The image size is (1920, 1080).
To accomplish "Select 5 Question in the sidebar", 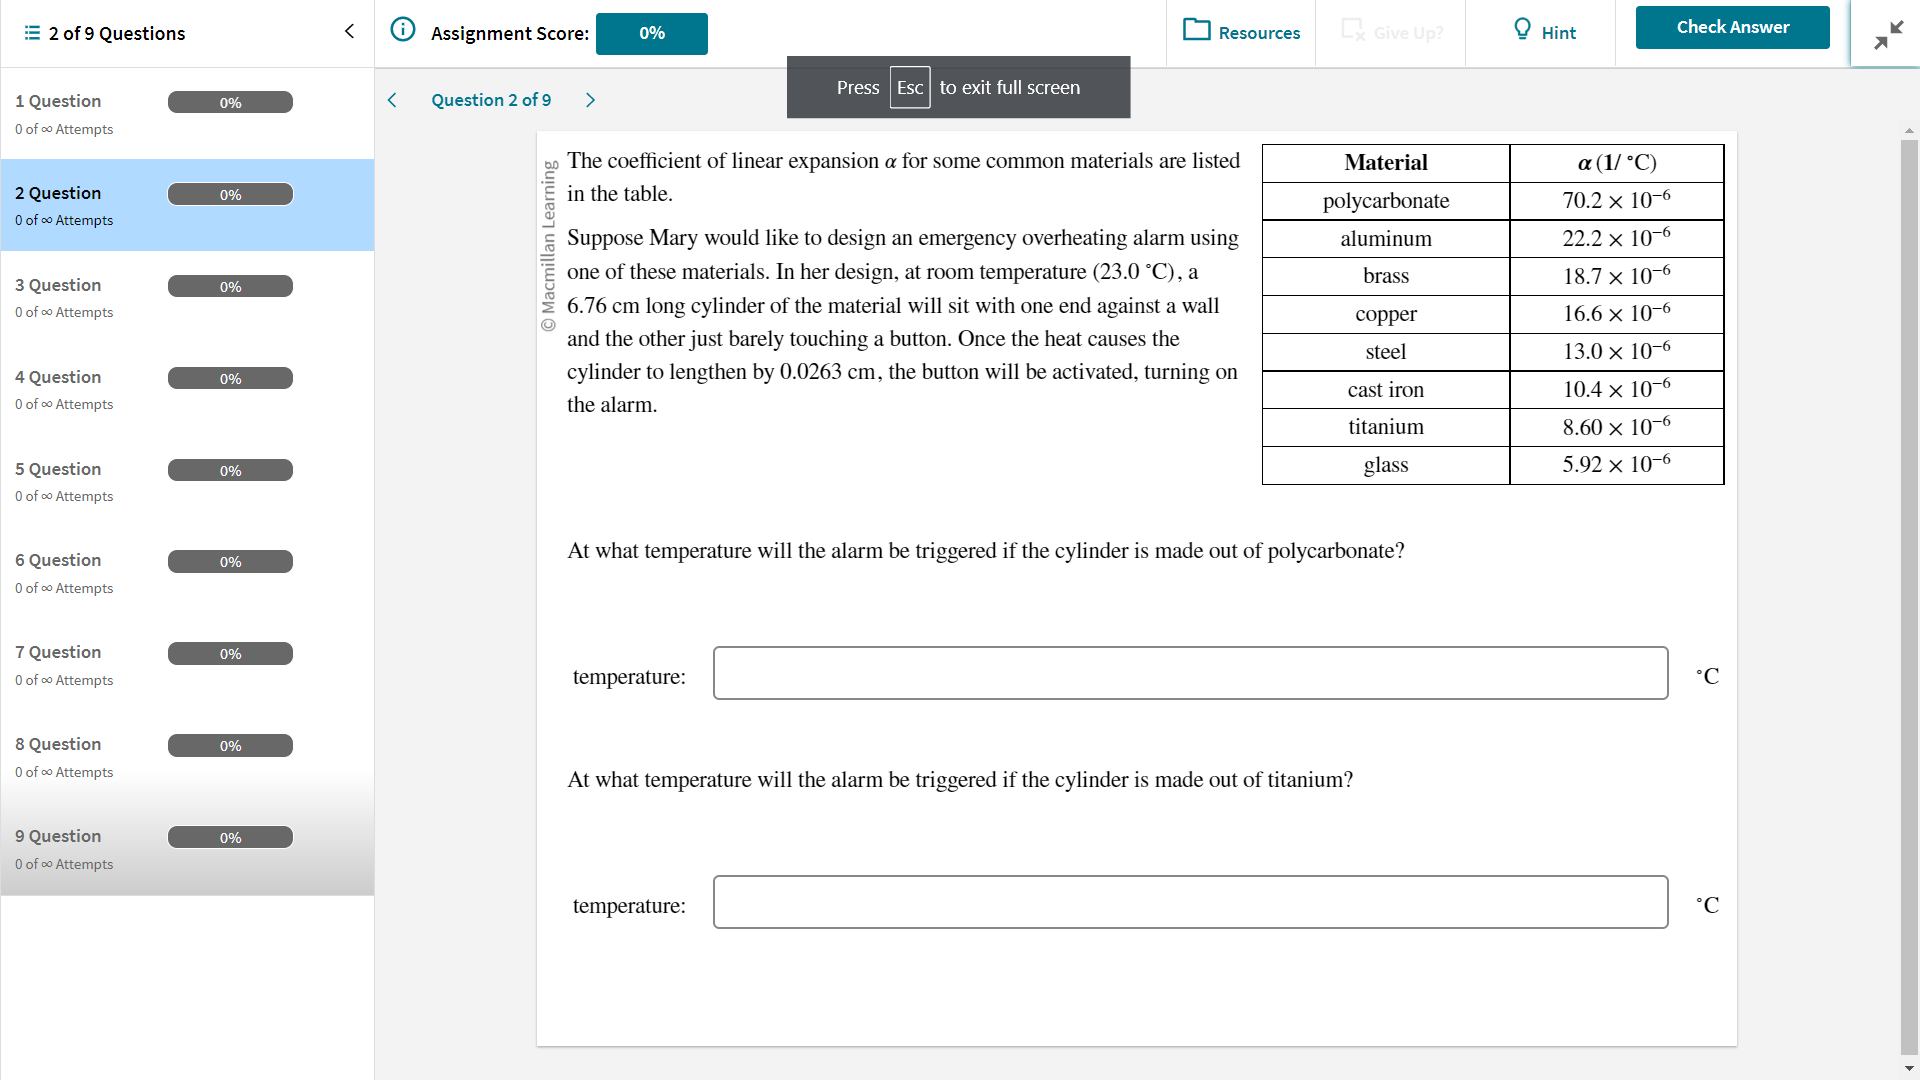I will tap(58, 469).
